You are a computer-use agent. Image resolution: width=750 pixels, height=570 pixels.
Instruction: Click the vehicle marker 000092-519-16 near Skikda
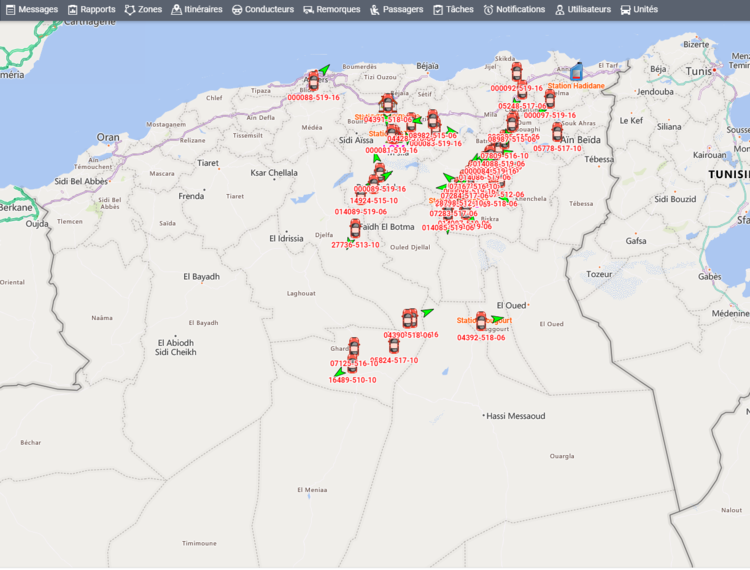[517, 72]
